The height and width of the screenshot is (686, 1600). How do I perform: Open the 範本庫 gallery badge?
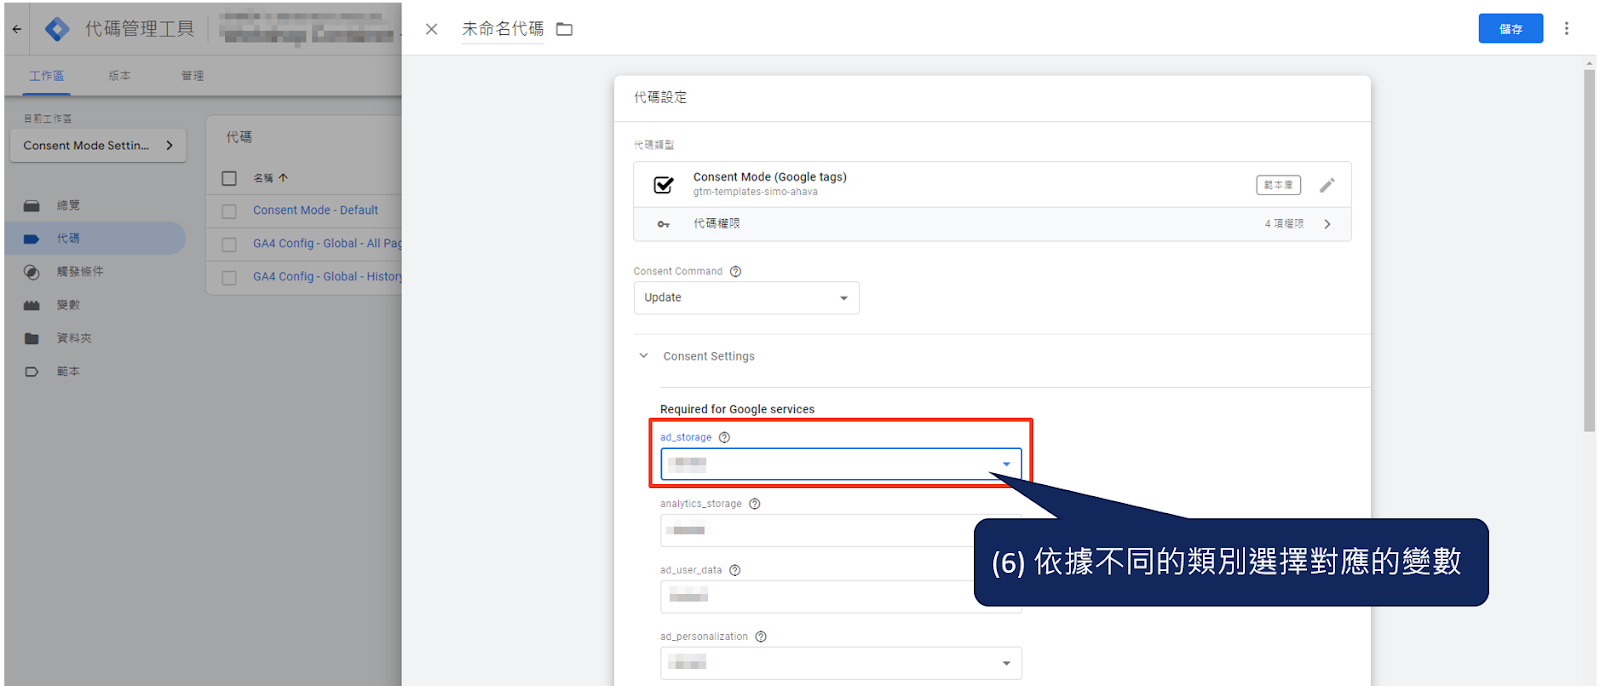(1278, 185)
